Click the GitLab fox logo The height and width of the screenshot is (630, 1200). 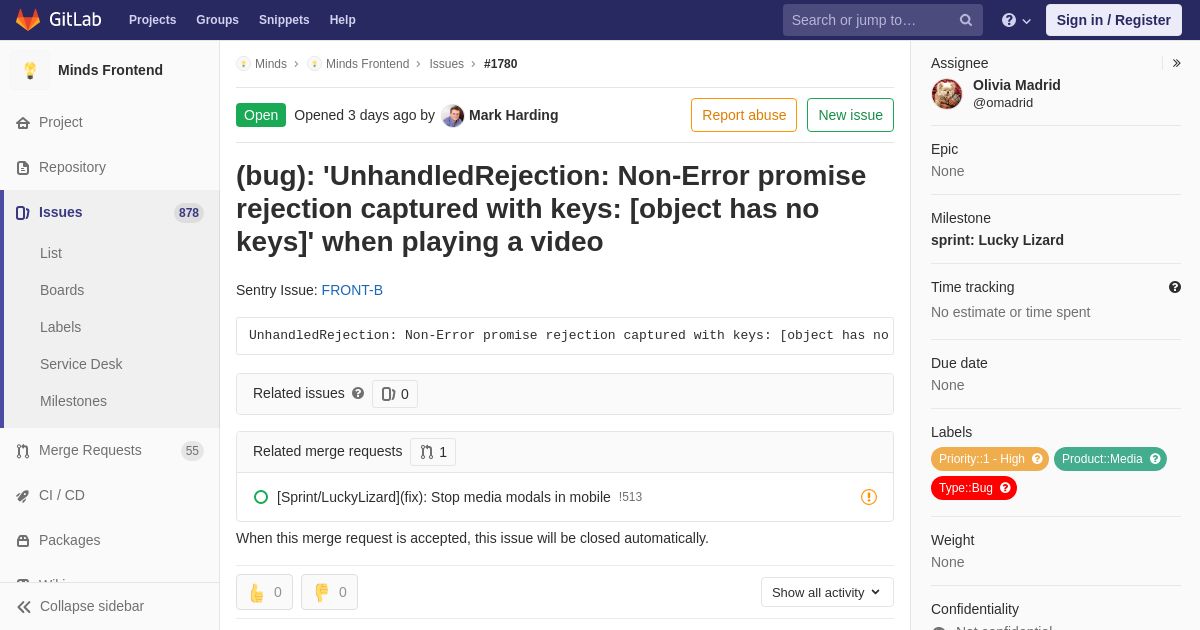coord(28,20)
